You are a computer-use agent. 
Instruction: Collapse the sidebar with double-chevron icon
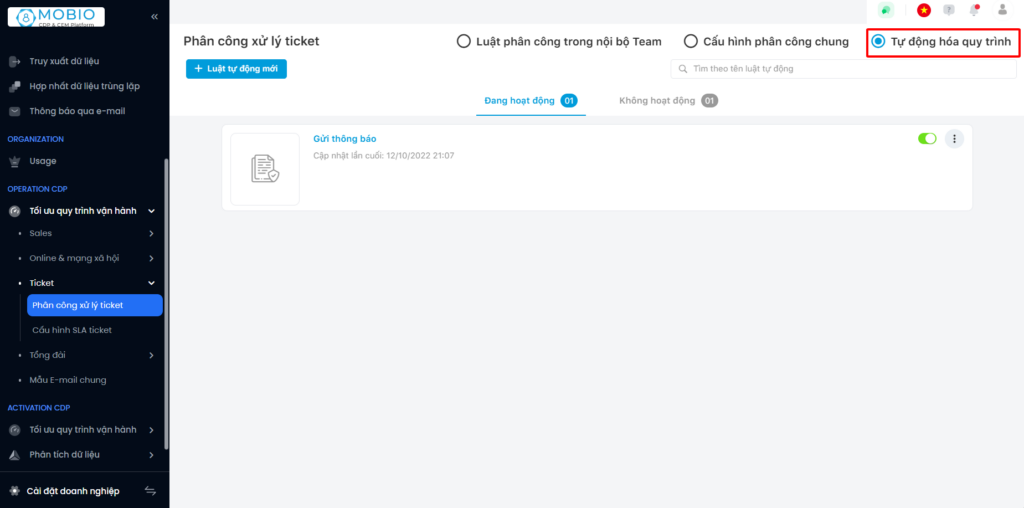click(x=154, y=17)
